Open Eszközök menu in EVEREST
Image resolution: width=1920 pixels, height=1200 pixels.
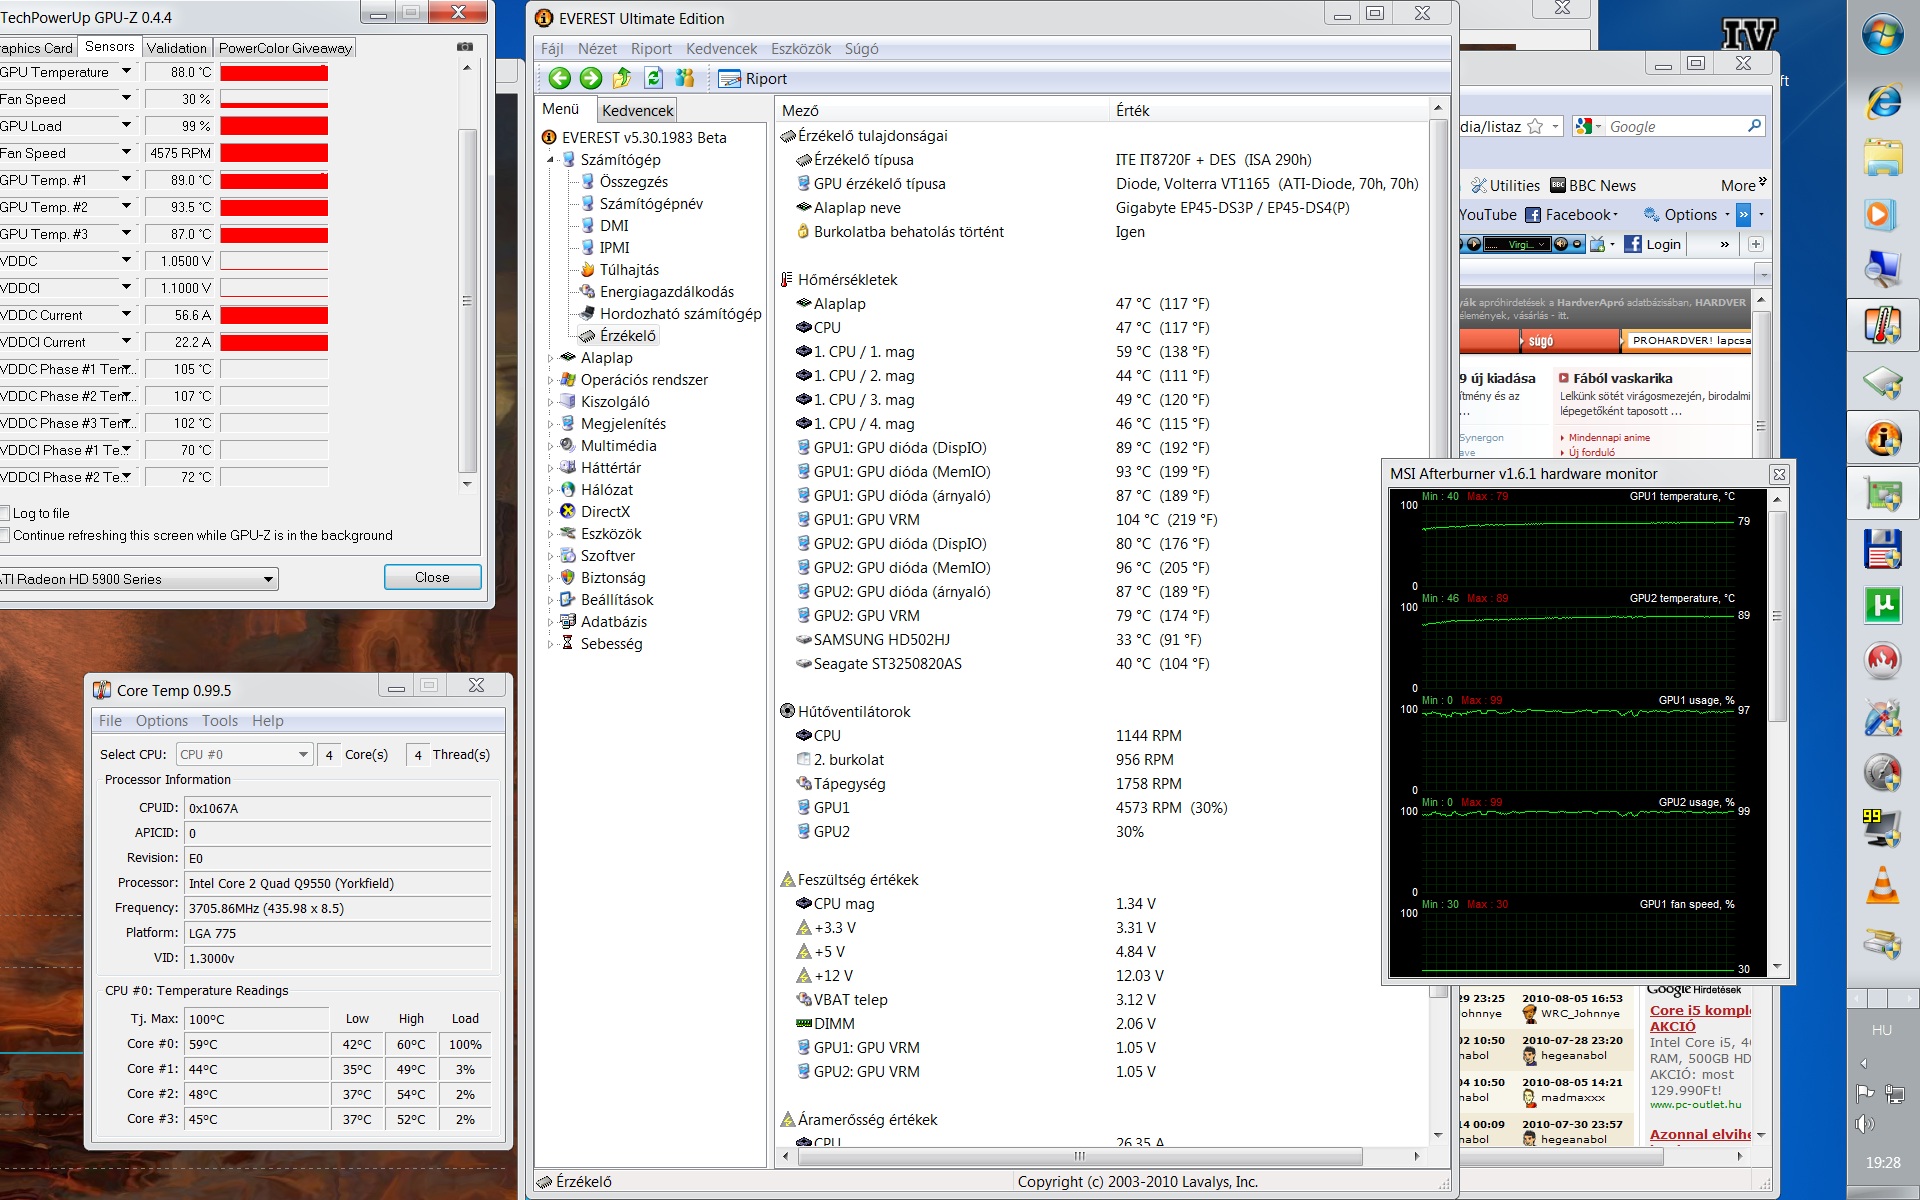pos(800,49)
